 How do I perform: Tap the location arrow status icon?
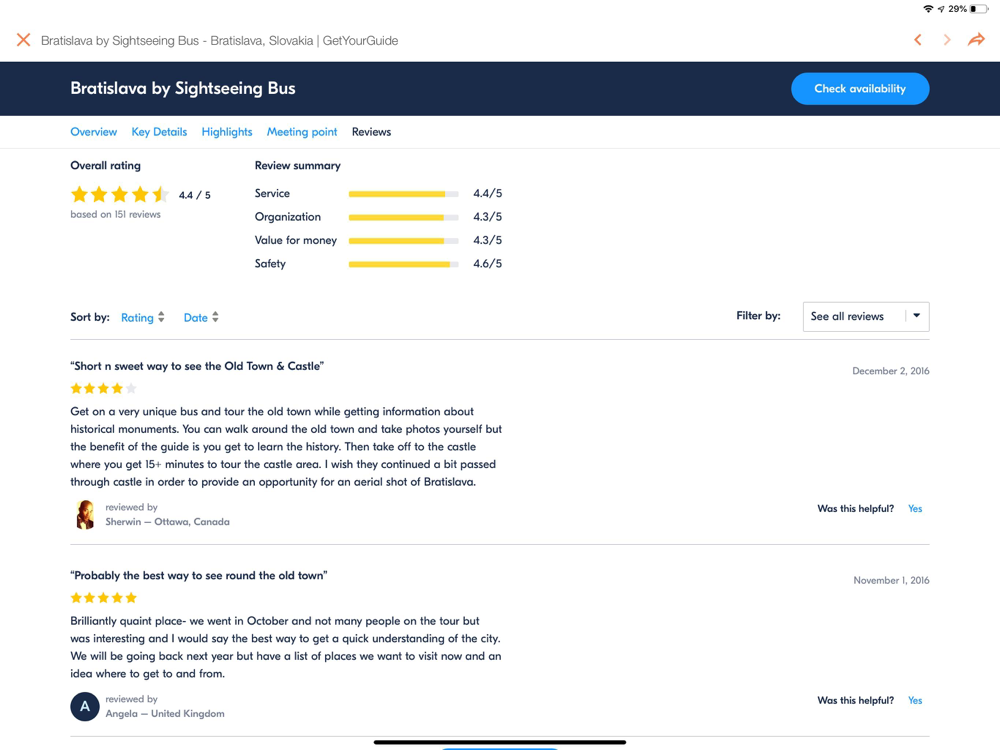tap(941, 9)
